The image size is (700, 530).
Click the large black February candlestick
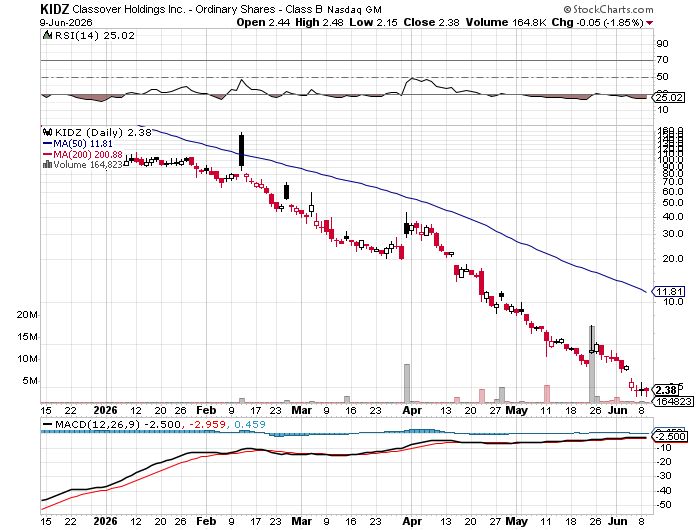click(x=242, y=150)
